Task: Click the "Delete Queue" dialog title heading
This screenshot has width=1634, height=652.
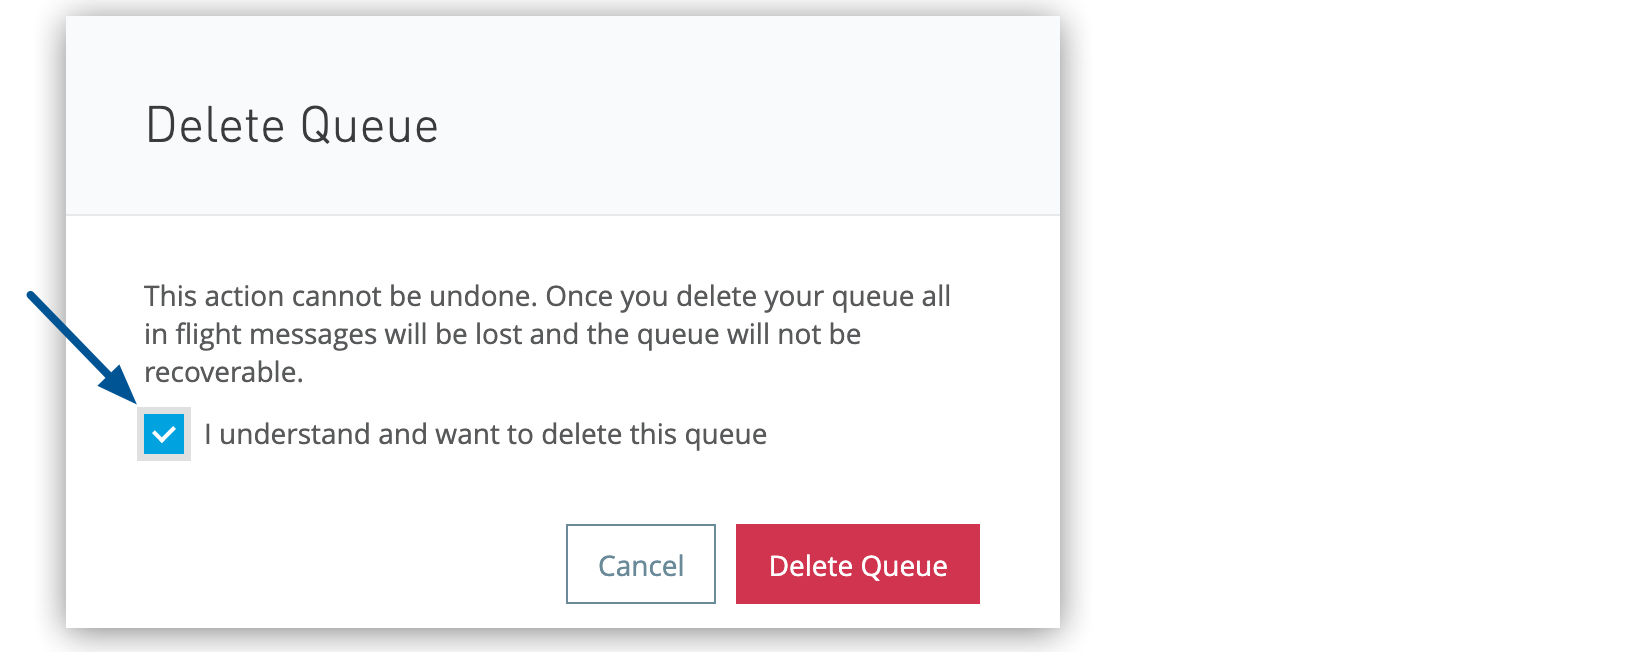Action: point(292,126)
